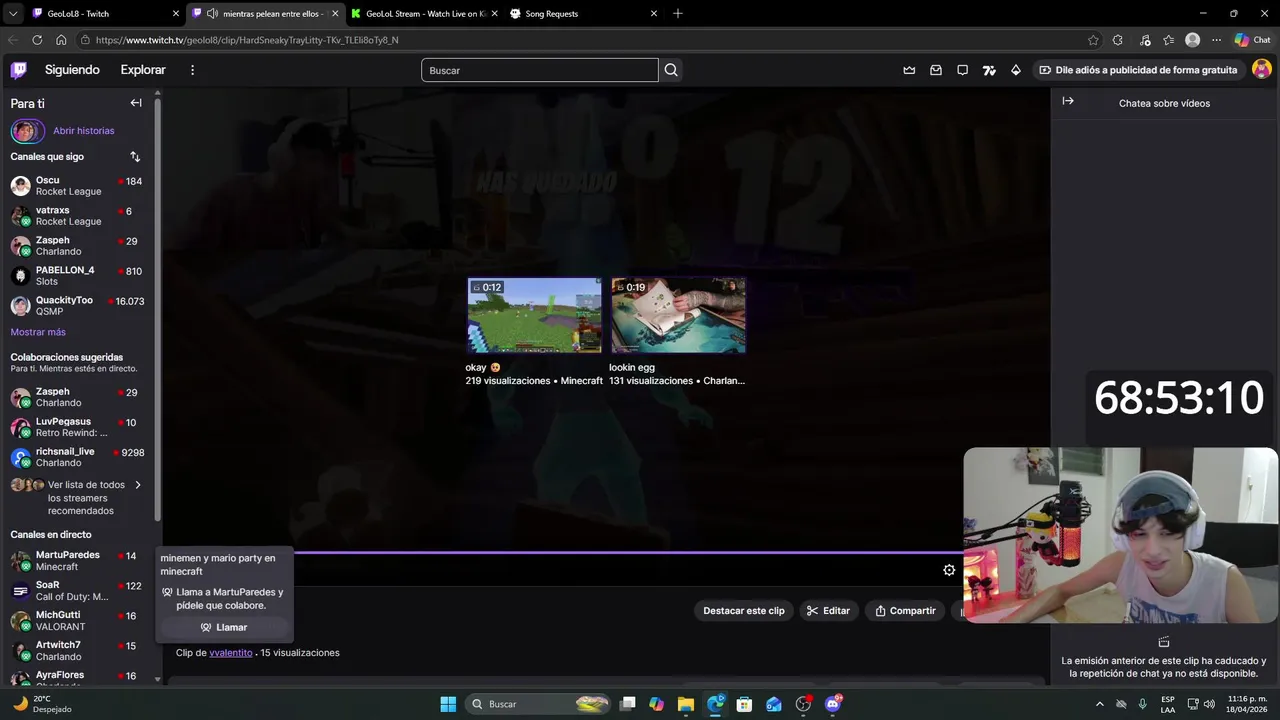Open the Siguiendo page

72,70
